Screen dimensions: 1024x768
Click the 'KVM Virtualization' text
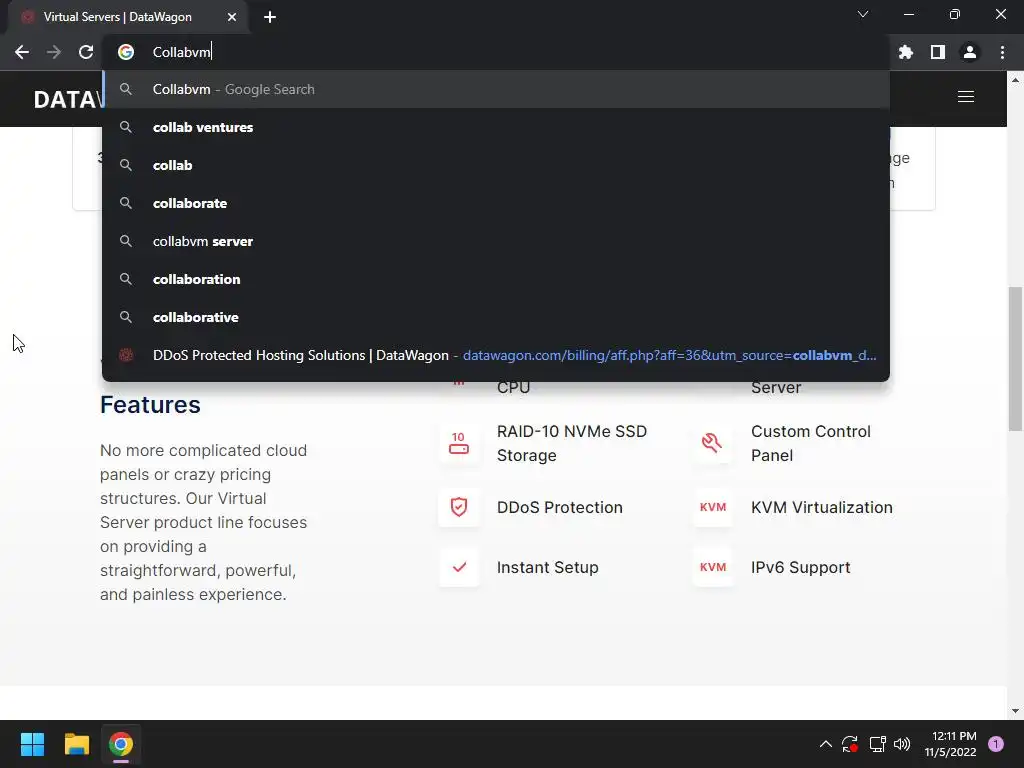pyautogui.click(x=822, y=507)
